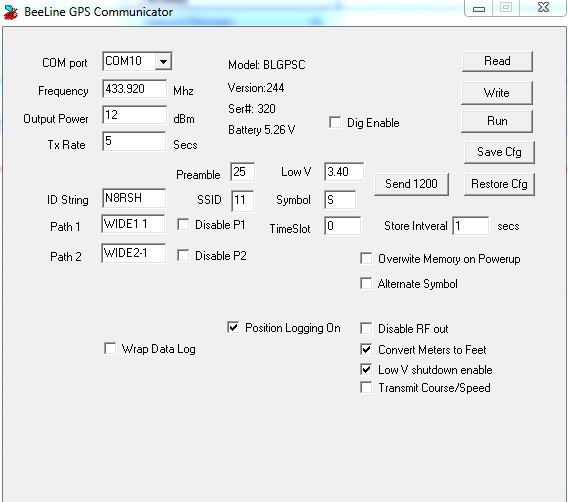Click the ID String text field
The image size is (568, 502).
[x=134, y=198]
